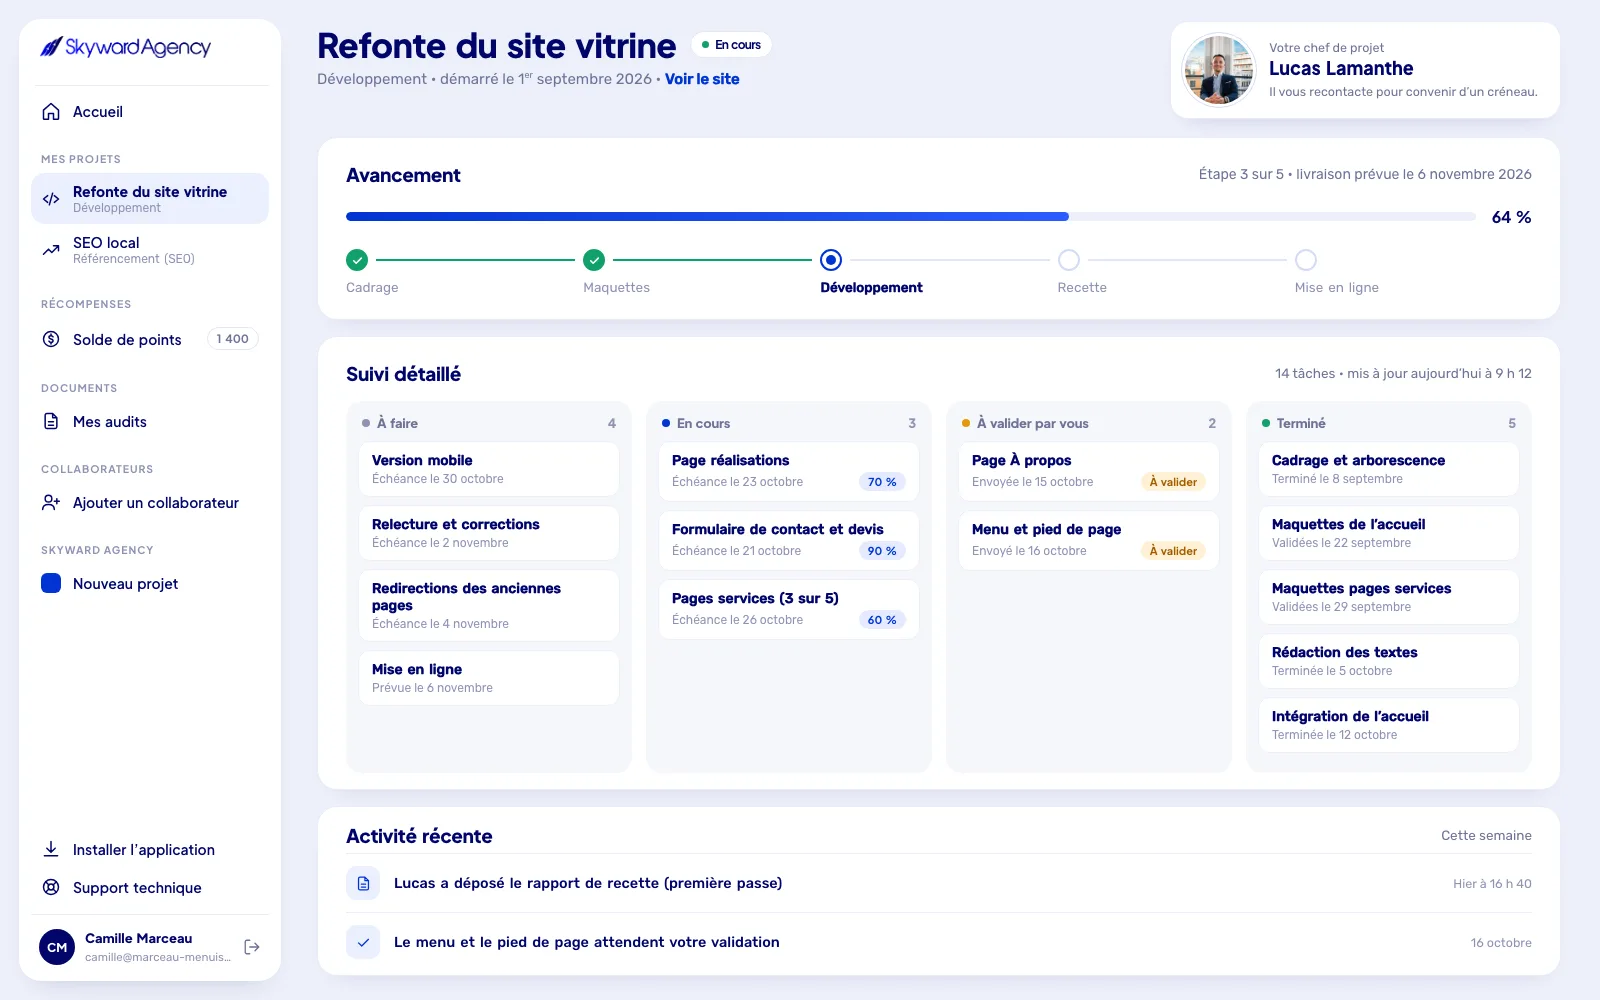Click the blue square icon for Nouveau projet

51,583
